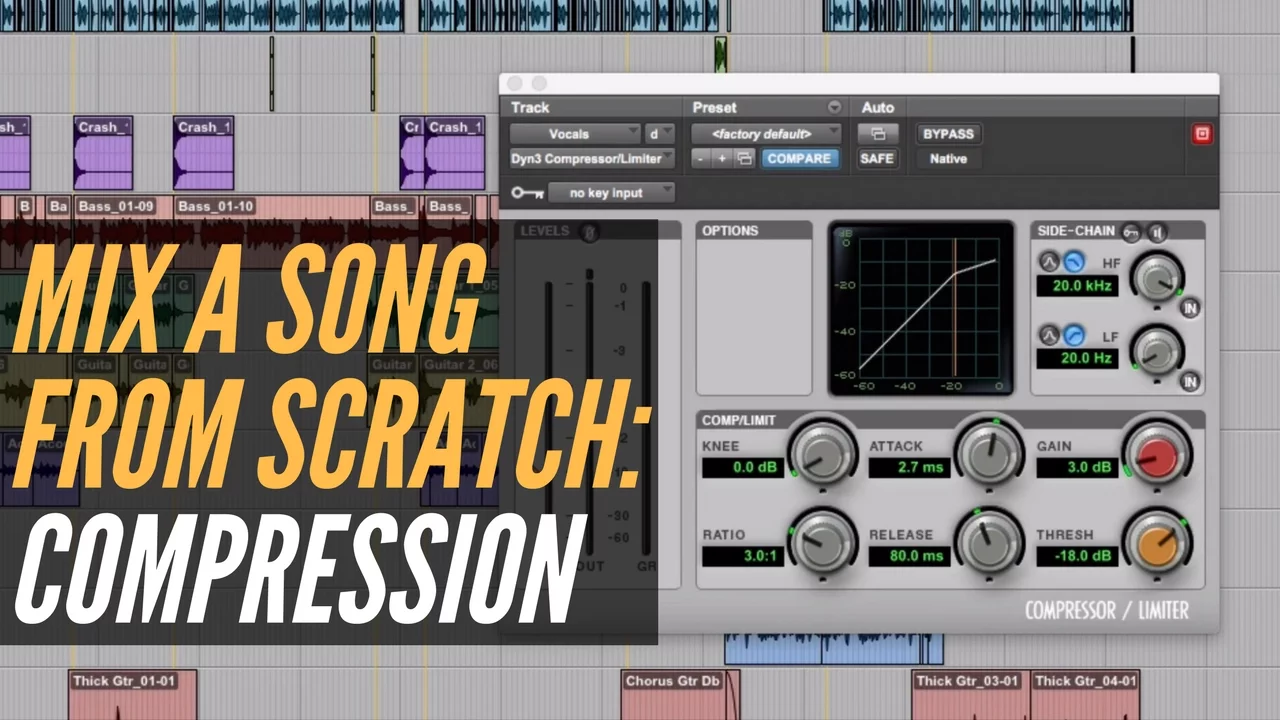Click the Auto header label

[x=877, y=107]
